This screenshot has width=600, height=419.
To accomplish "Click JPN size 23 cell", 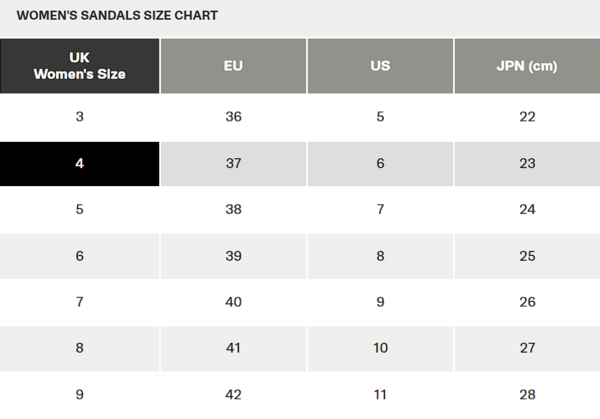I will [527, 163].
